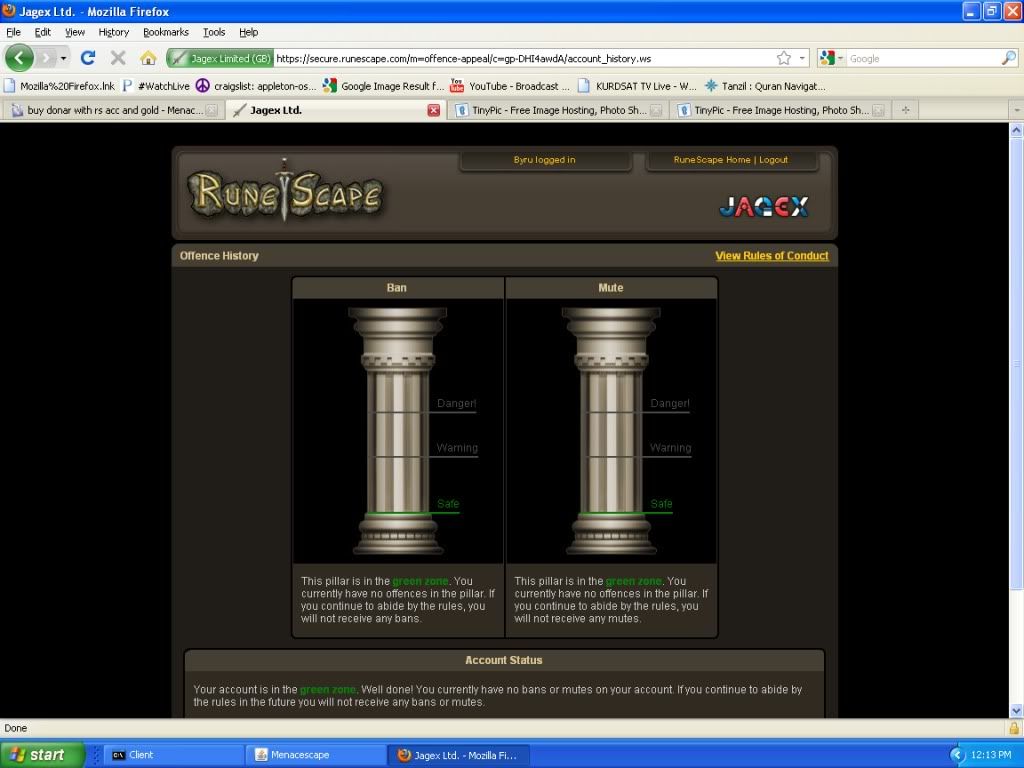Bookmark this page with the star icon
The height and width of the screenshot is (768, 1024).
tap(784, 58)
